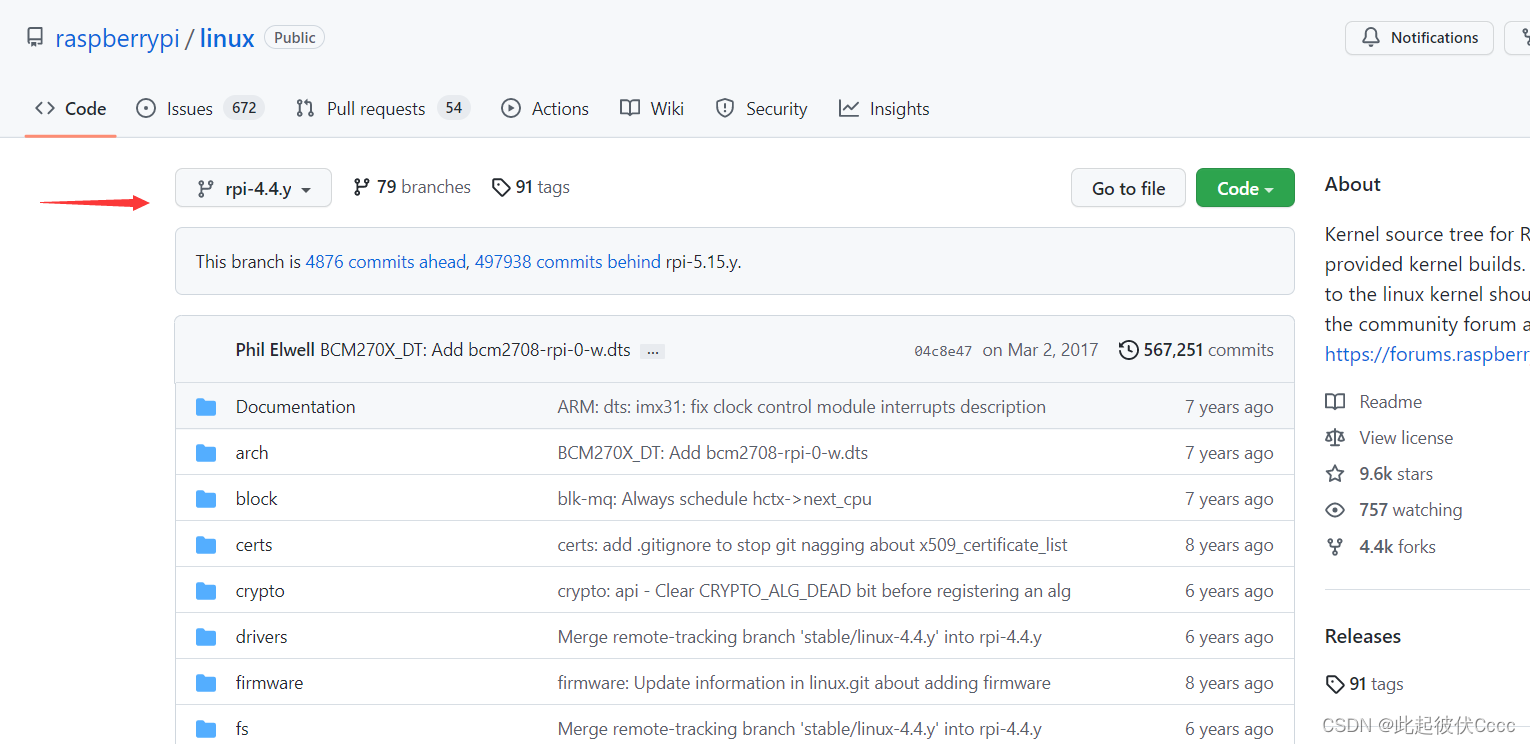
Task: Click the bell icon in Notifications
Action: tap(1369, 38)
